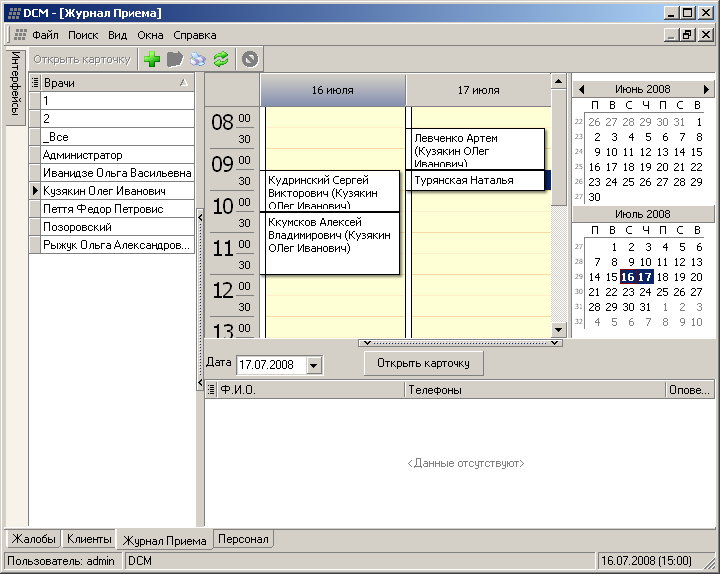Image resolution: width=720 pixels, height=574 pixels.
Task: Collapse the doctors panel with upper splitter arrow
Action: point(200,217)
